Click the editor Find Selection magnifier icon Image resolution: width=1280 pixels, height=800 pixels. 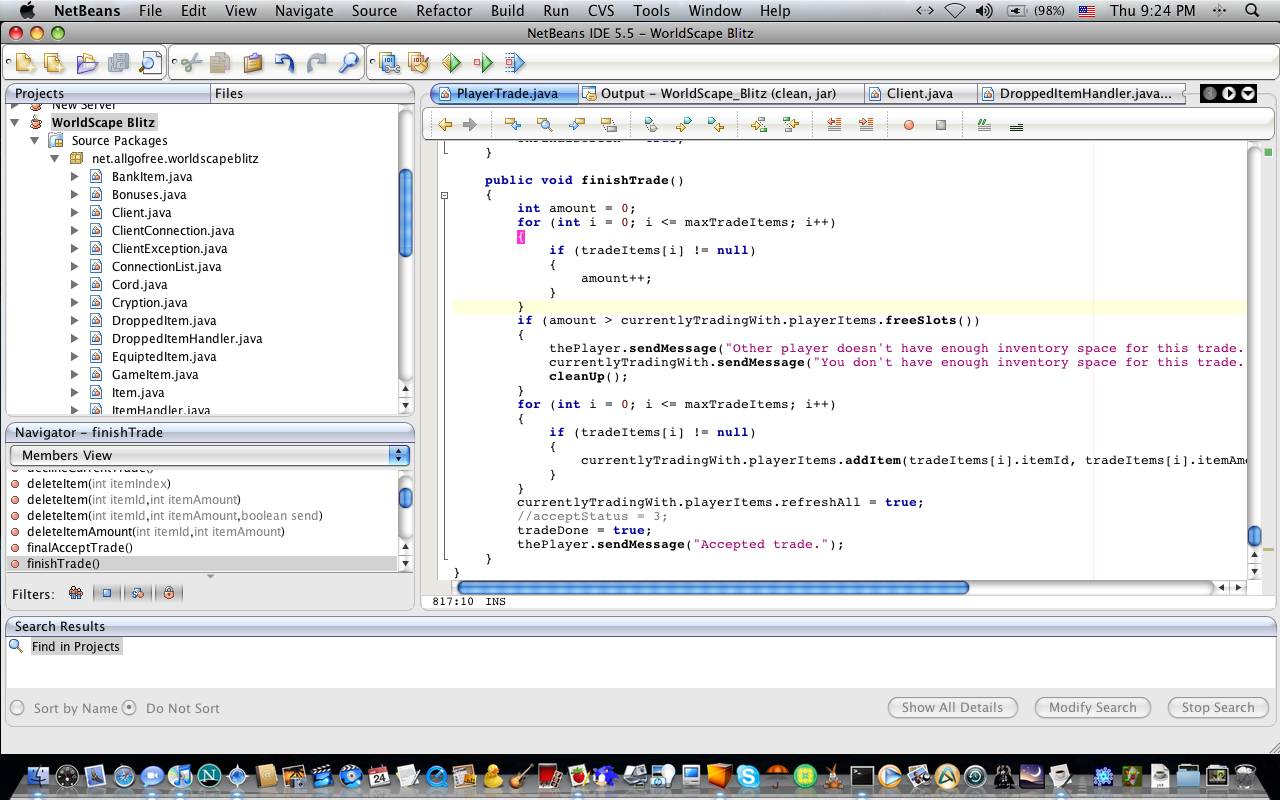point(545,125)
